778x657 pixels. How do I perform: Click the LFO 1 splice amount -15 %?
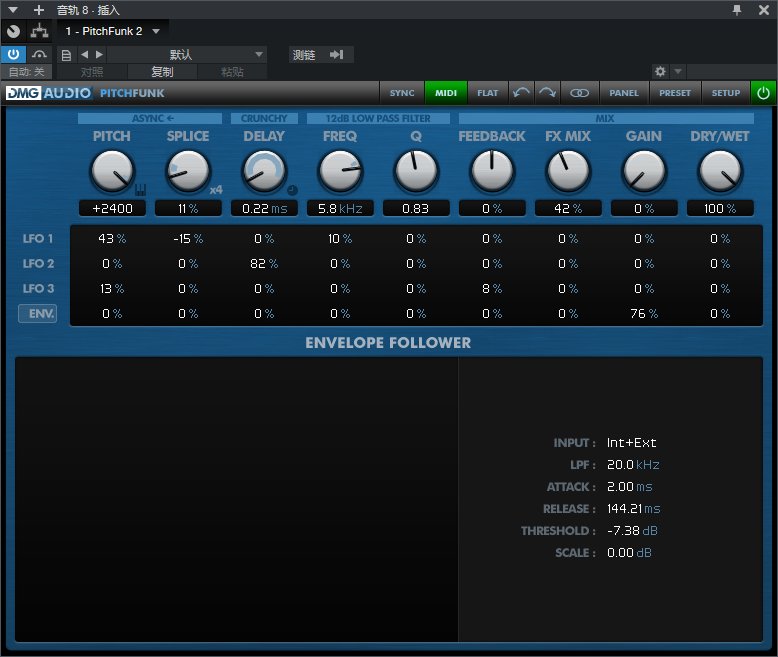pyautogui.click(x=188, y=239)
